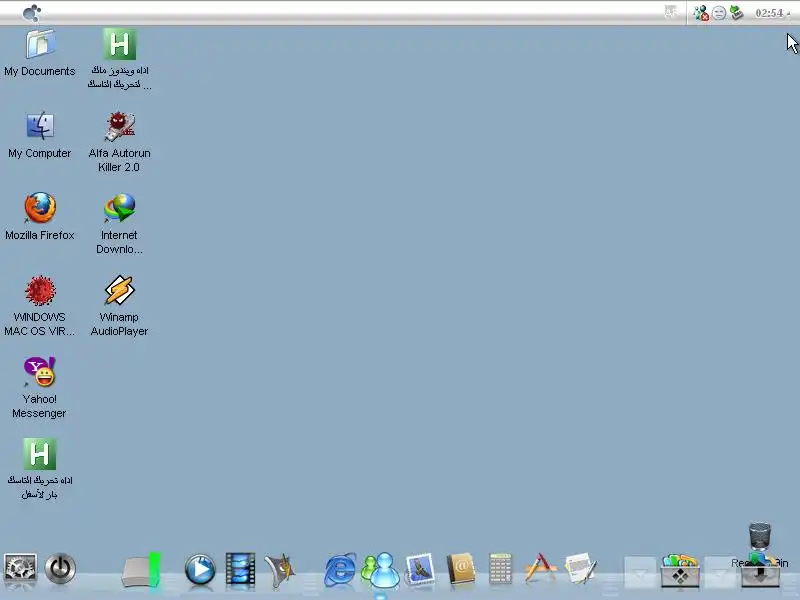Image resolution: width=800 pixels, height=600 pixels.
Task: Open the filmstrip movie icon in dock
Action: (240, 569)
